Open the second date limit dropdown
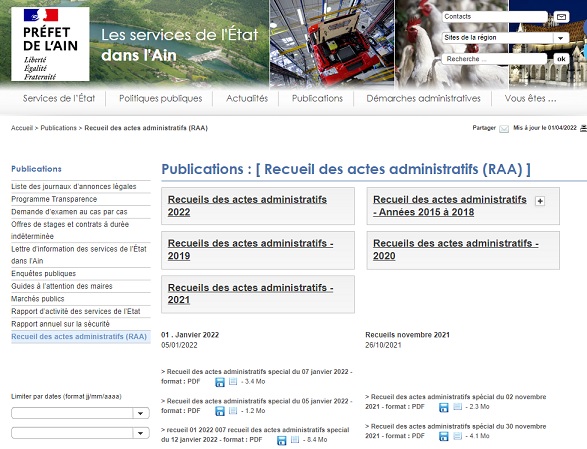 141,433
